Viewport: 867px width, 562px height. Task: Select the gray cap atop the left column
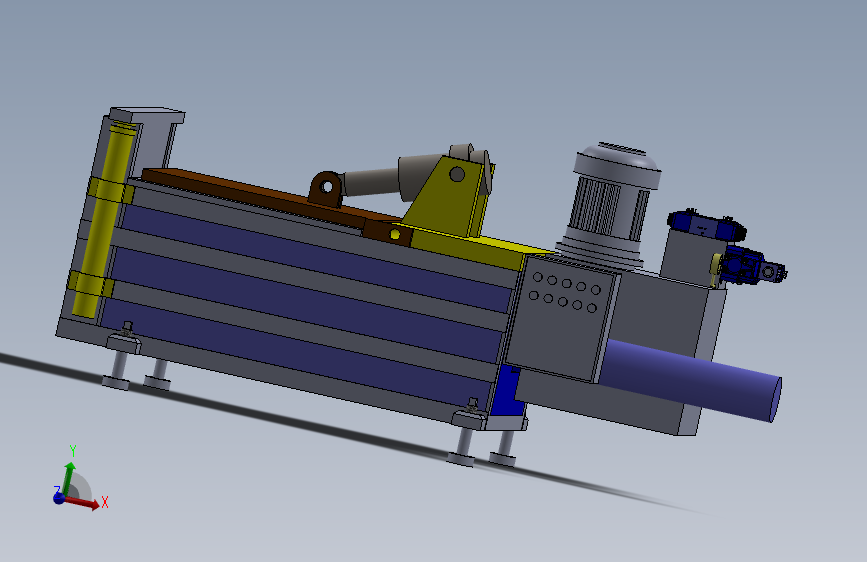coord(147,115)
